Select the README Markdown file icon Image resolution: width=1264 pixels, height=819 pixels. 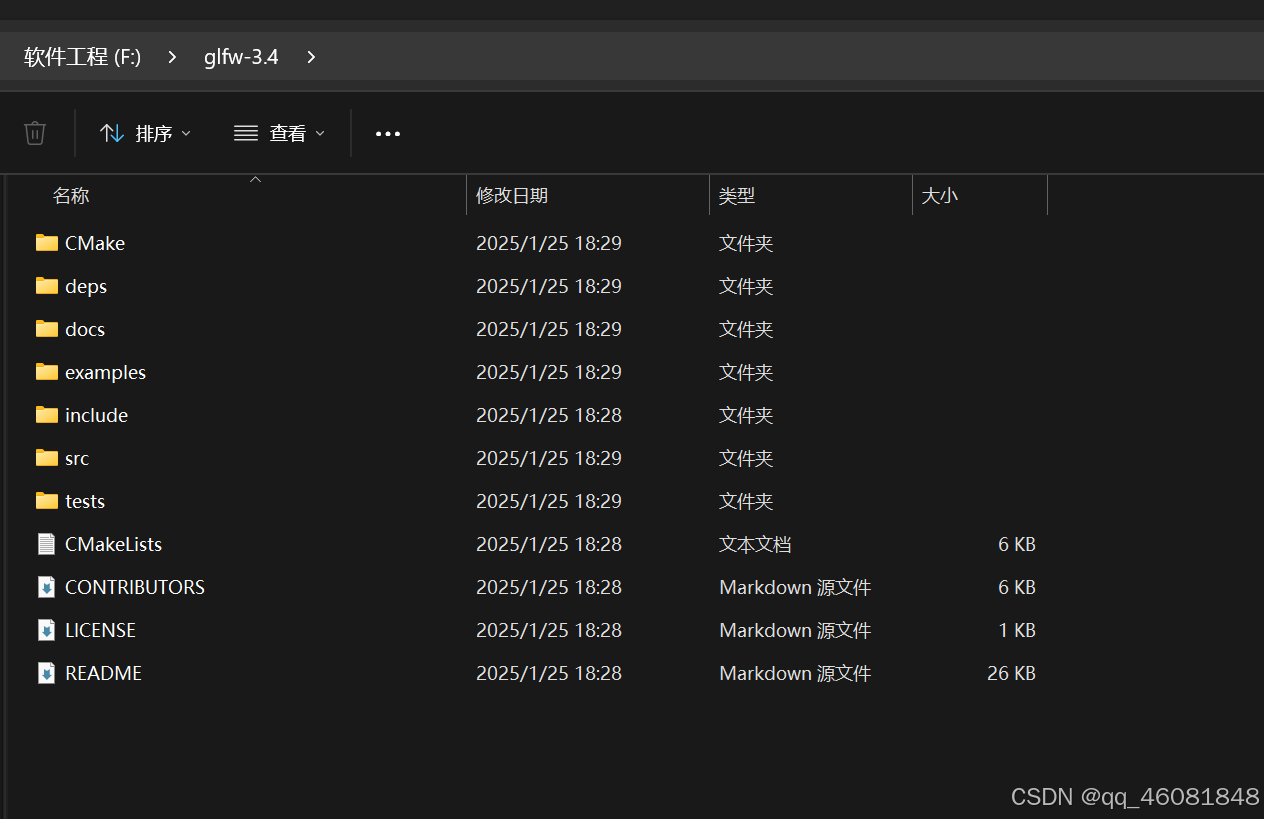(46, 672)
